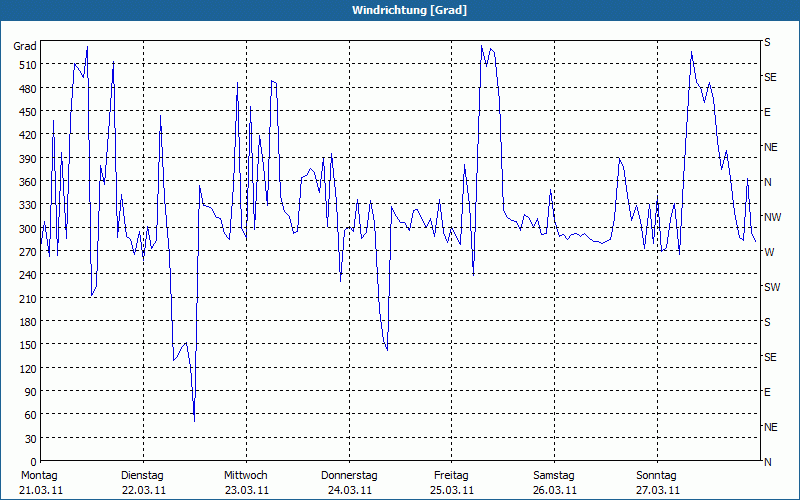Select the 390 degree axis label

tap(28, 159)
